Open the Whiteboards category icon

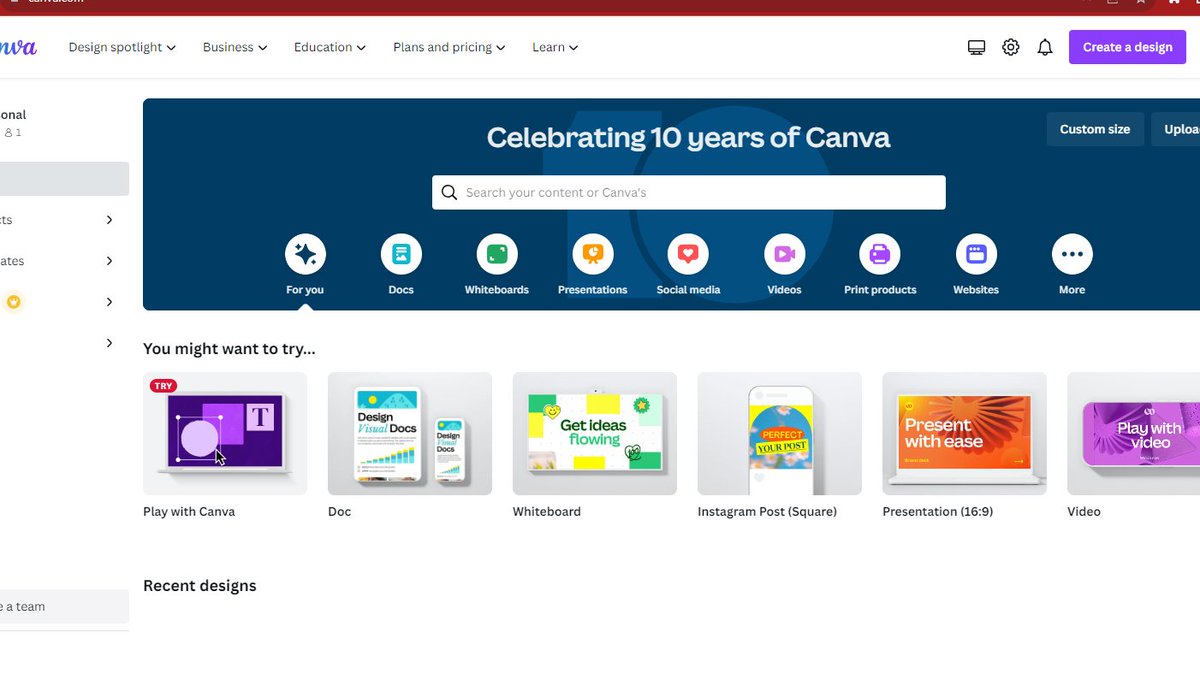(497, 254)
